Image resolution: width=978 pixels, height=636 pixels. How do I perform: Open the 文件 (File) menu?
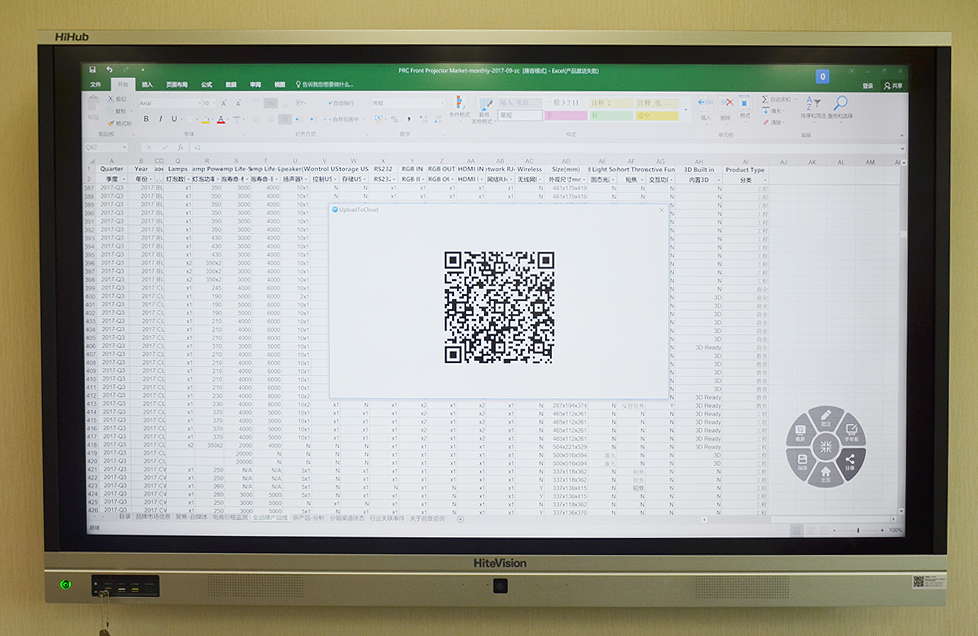tap(96, 85)
